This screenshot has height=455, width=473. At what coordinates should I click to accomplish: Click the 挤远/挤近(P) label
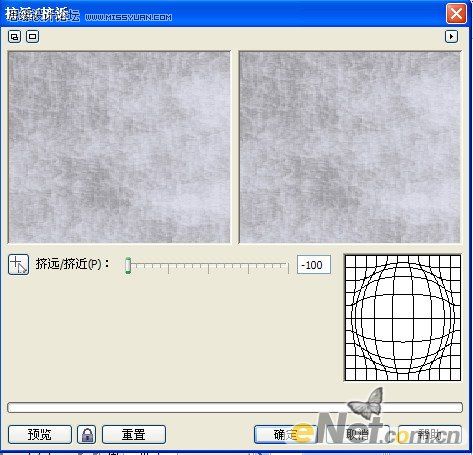(x=72, y=264)
